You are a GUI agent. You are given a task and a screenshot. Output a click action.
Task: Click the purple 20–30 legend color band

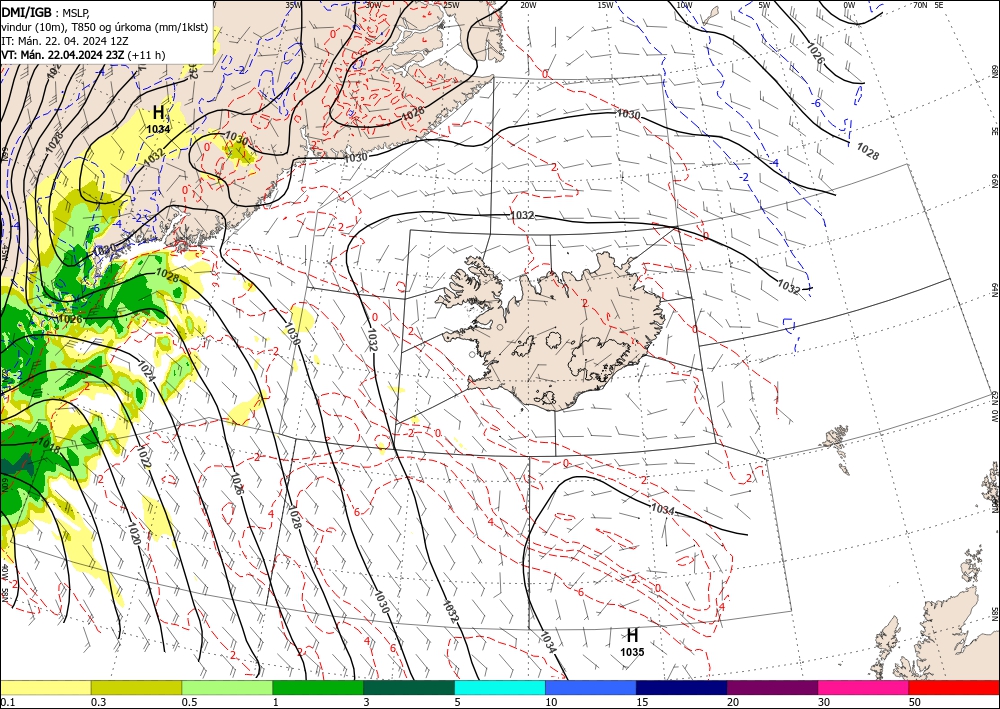coord(772,687)
